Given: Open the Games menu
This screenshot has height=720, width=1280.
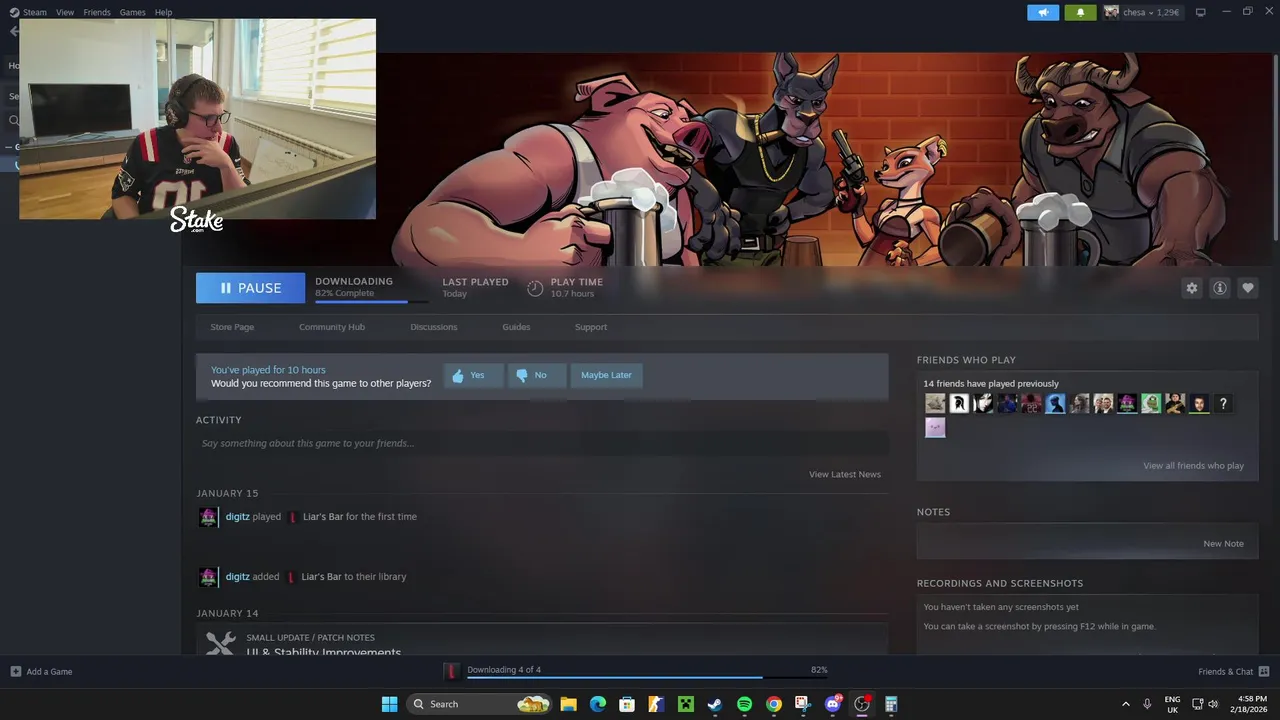Looking at the screenshot, I should [132, 12].
